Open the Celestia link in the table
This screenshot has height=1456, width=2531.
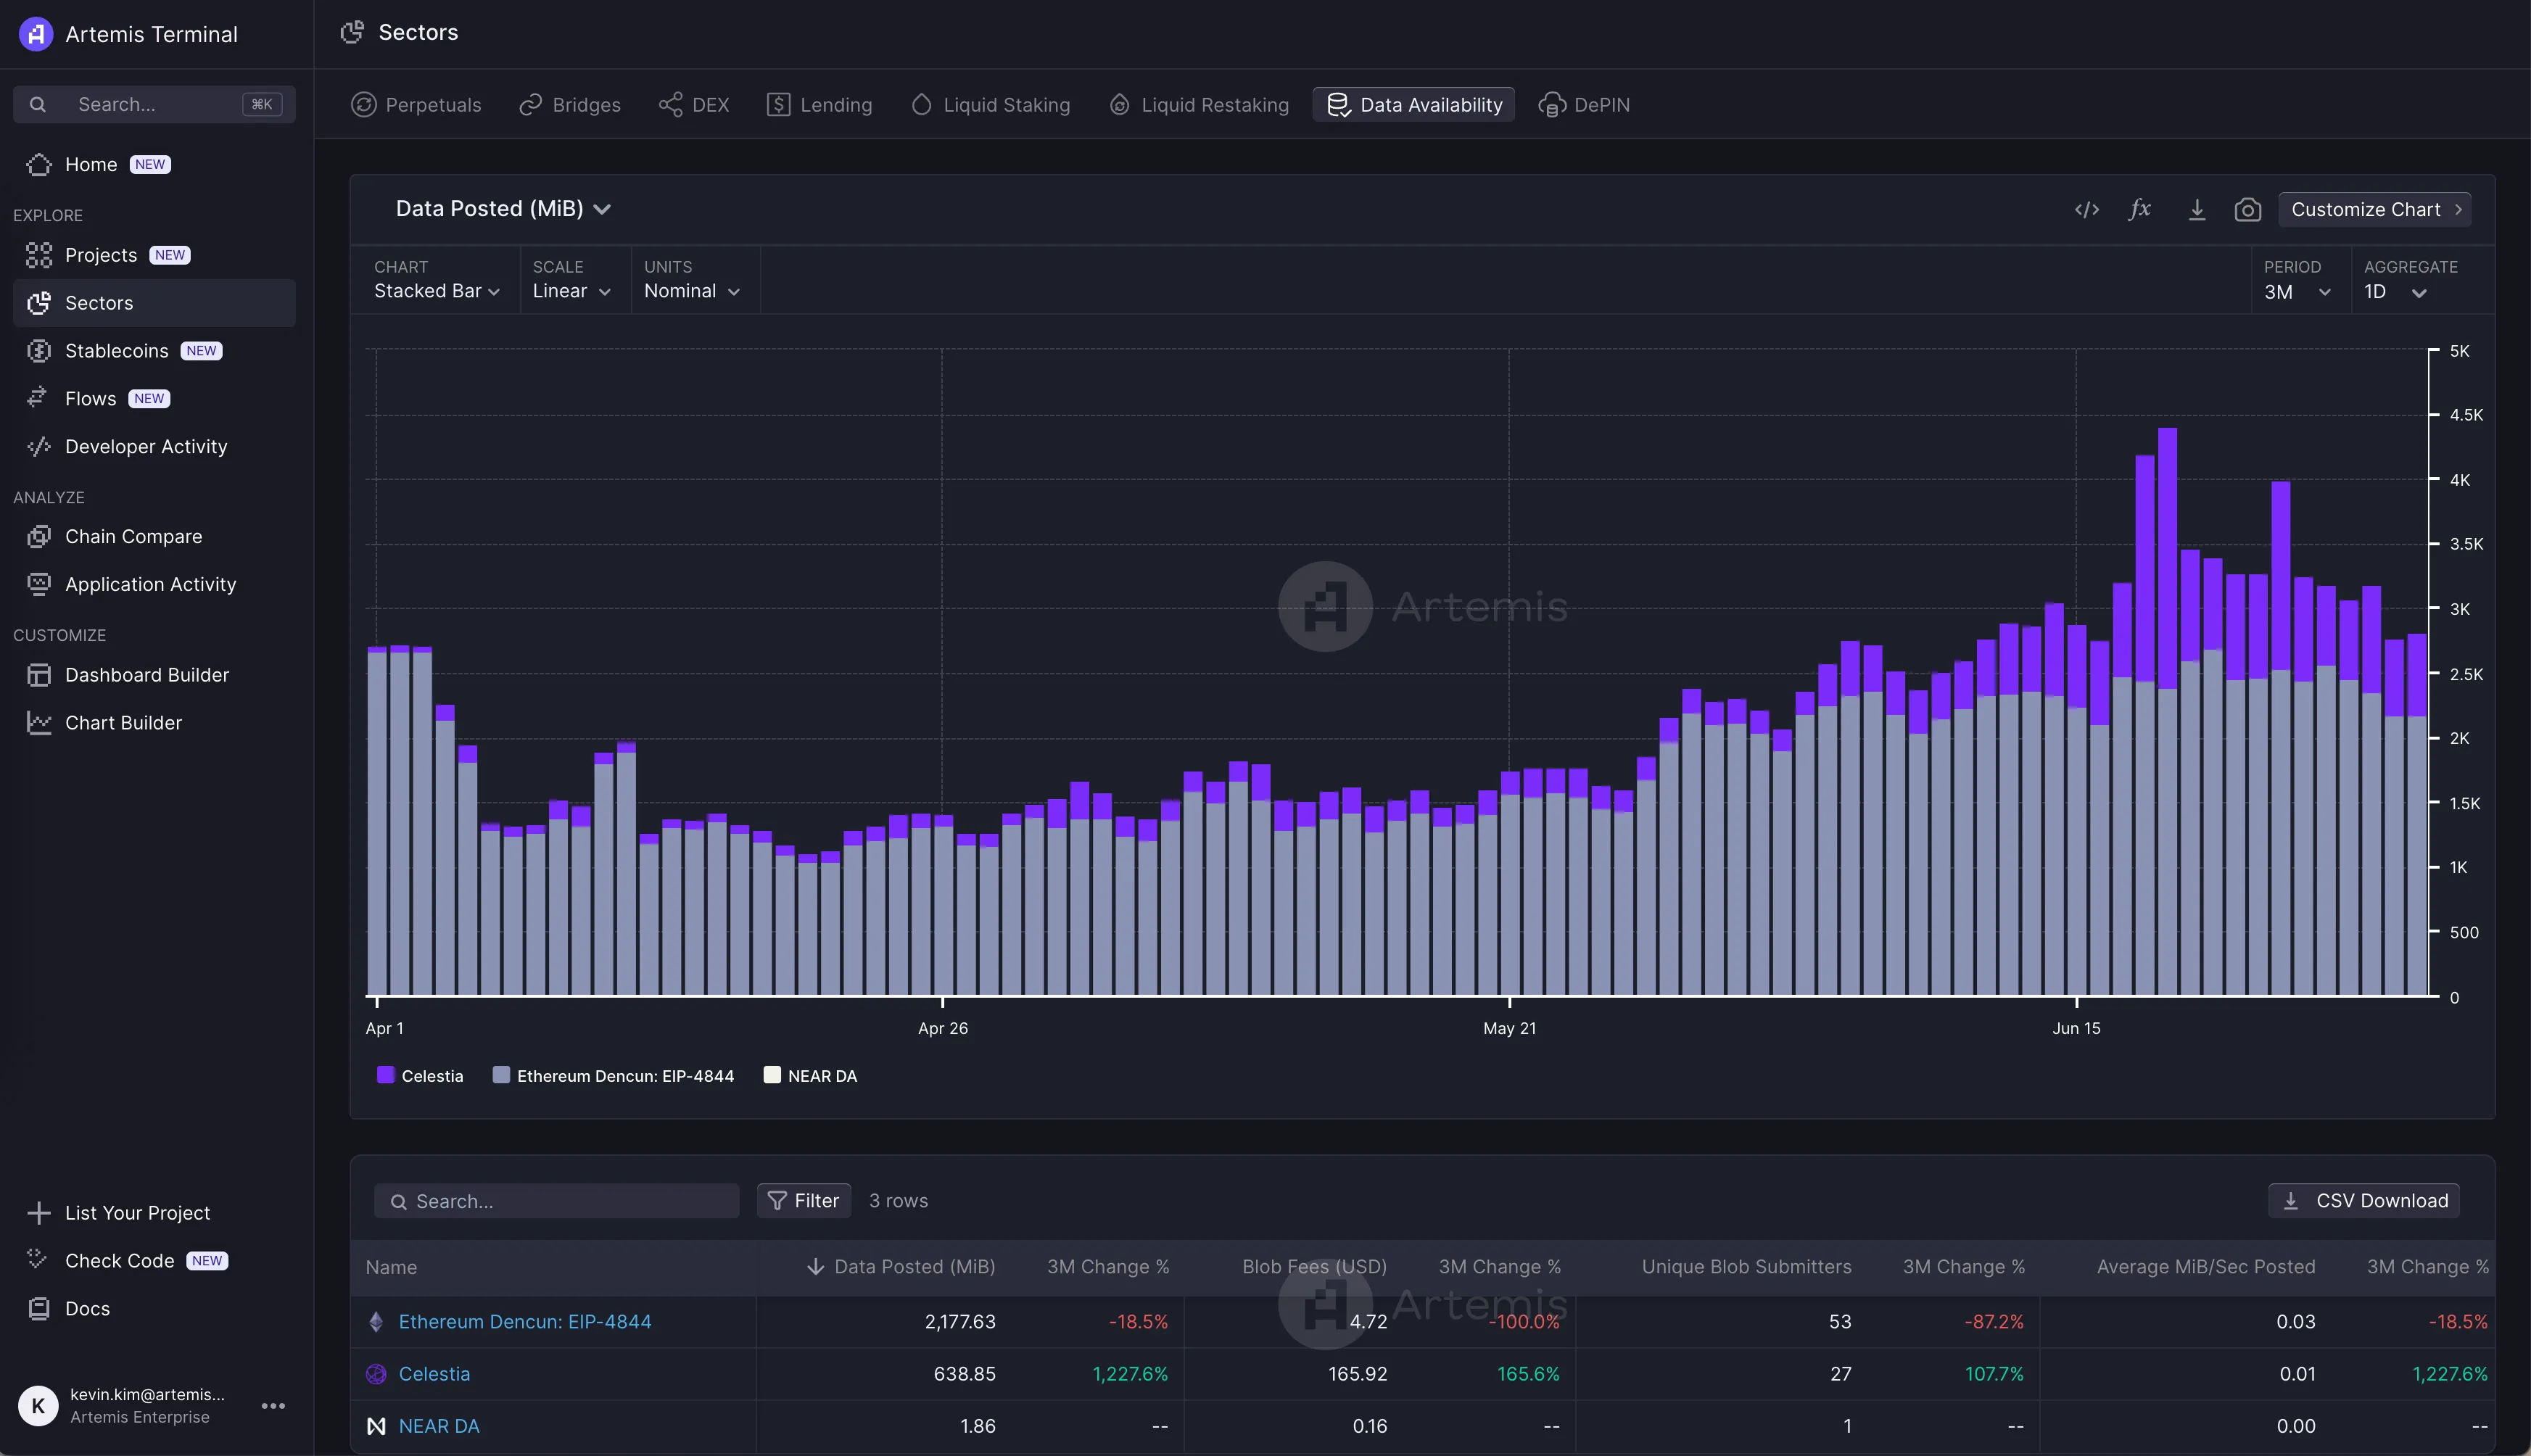tap(434, 1374)
